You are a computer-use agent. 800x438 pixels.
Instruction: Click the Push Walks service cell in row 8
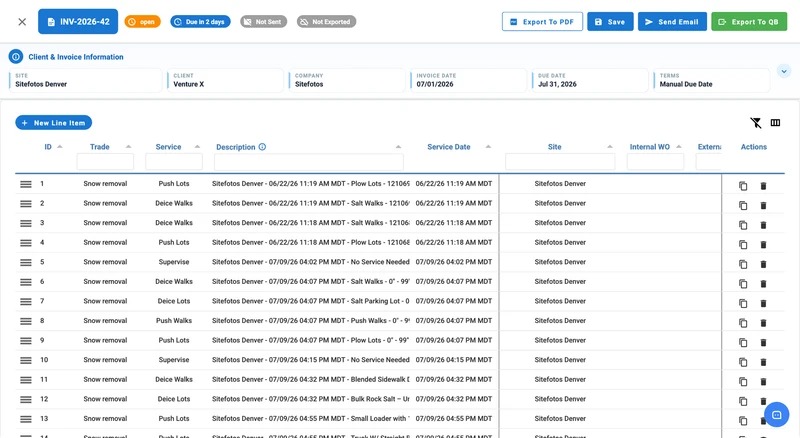tap(174, 321)
